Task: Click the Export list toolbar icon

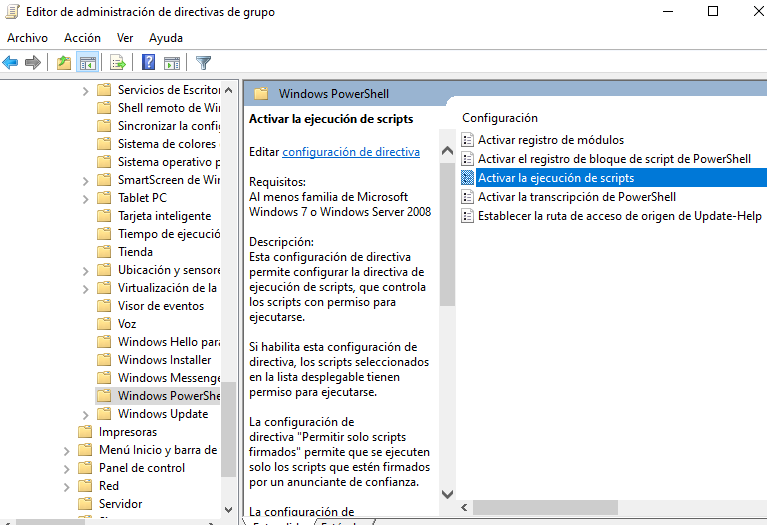Action: (118, 63)
